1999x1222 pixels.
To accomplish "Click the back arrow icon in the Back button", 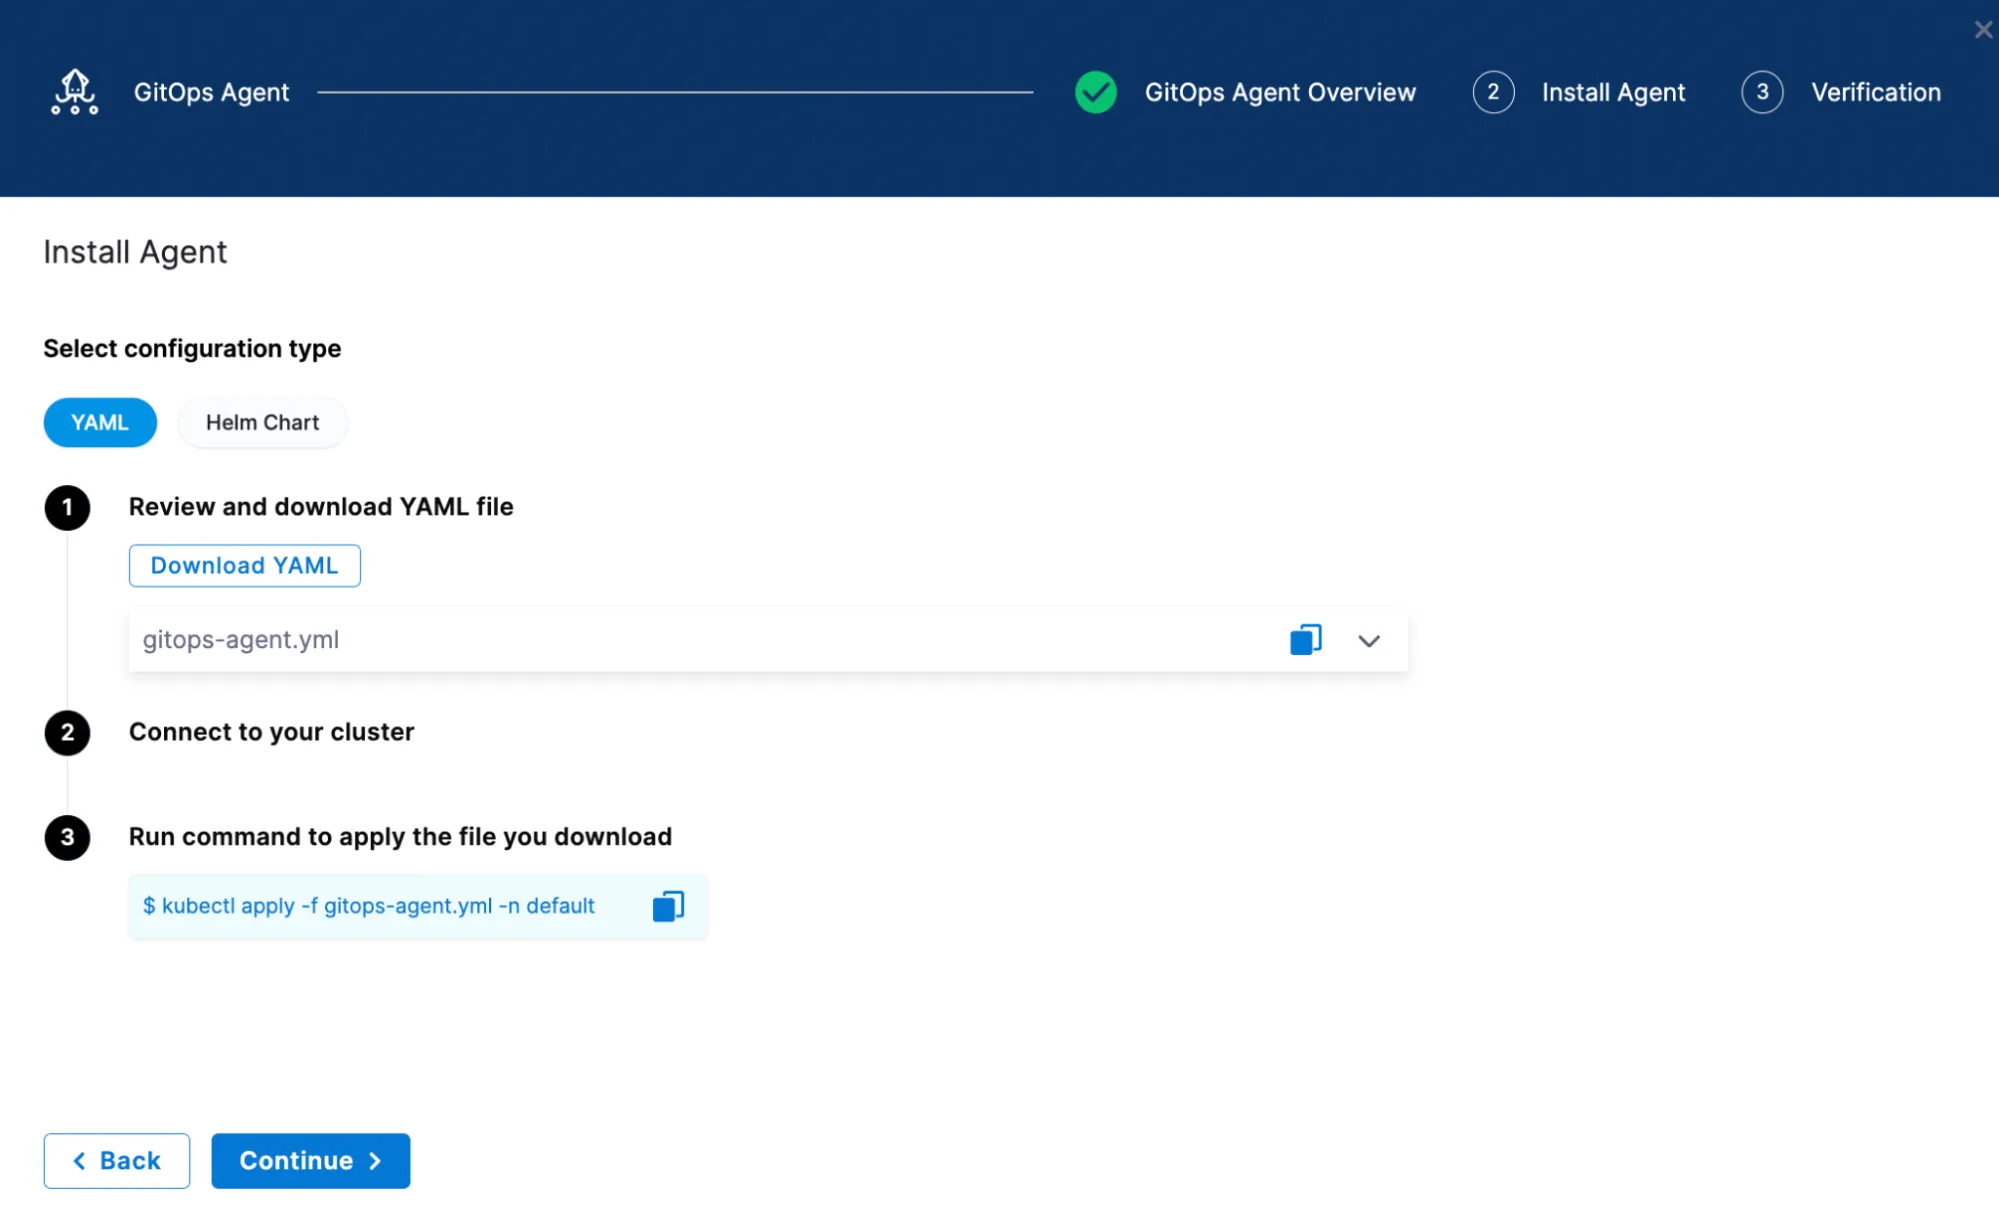I will [80, 1160].
